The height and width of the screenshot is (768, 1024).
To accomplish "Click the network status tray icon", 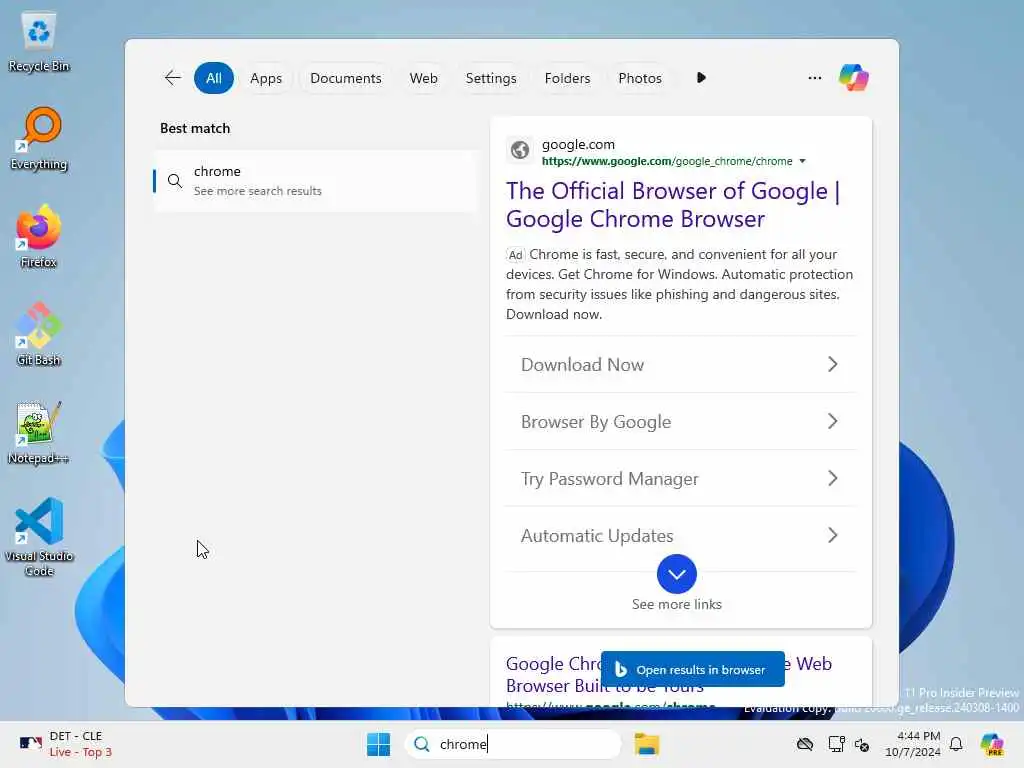I will point(862,744).
